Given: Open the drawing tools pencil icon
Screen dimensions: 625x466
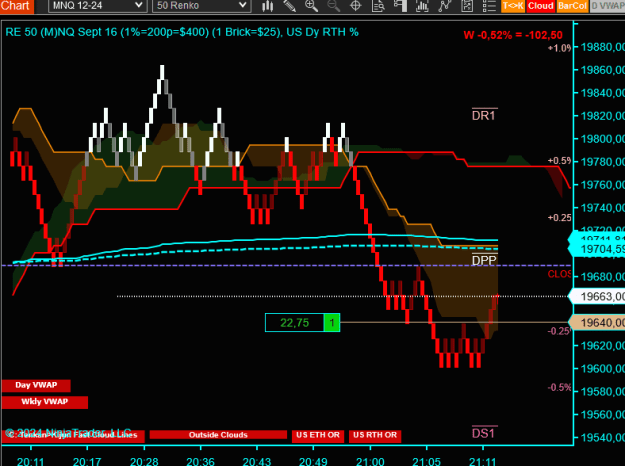Looking at the screenshot, I should (x=289, y=6).
